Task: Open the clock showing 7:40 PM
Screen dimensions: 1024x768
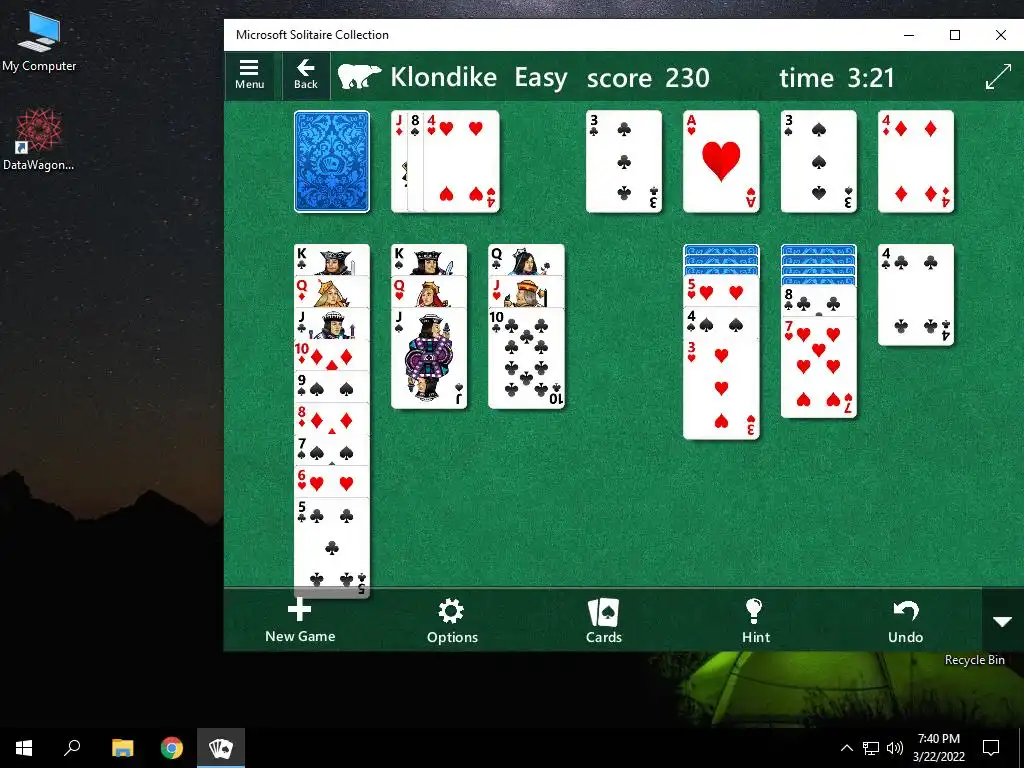Action: (938, 748)
